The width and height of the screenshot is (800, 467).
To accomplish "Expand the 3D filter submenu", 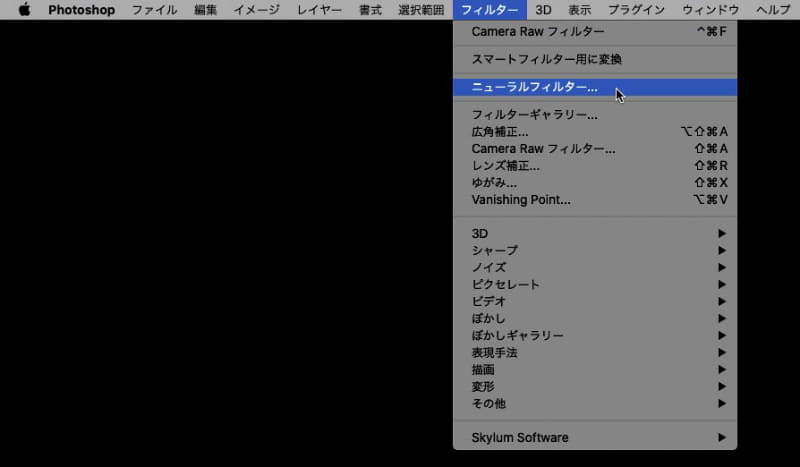I will (595, 234).
